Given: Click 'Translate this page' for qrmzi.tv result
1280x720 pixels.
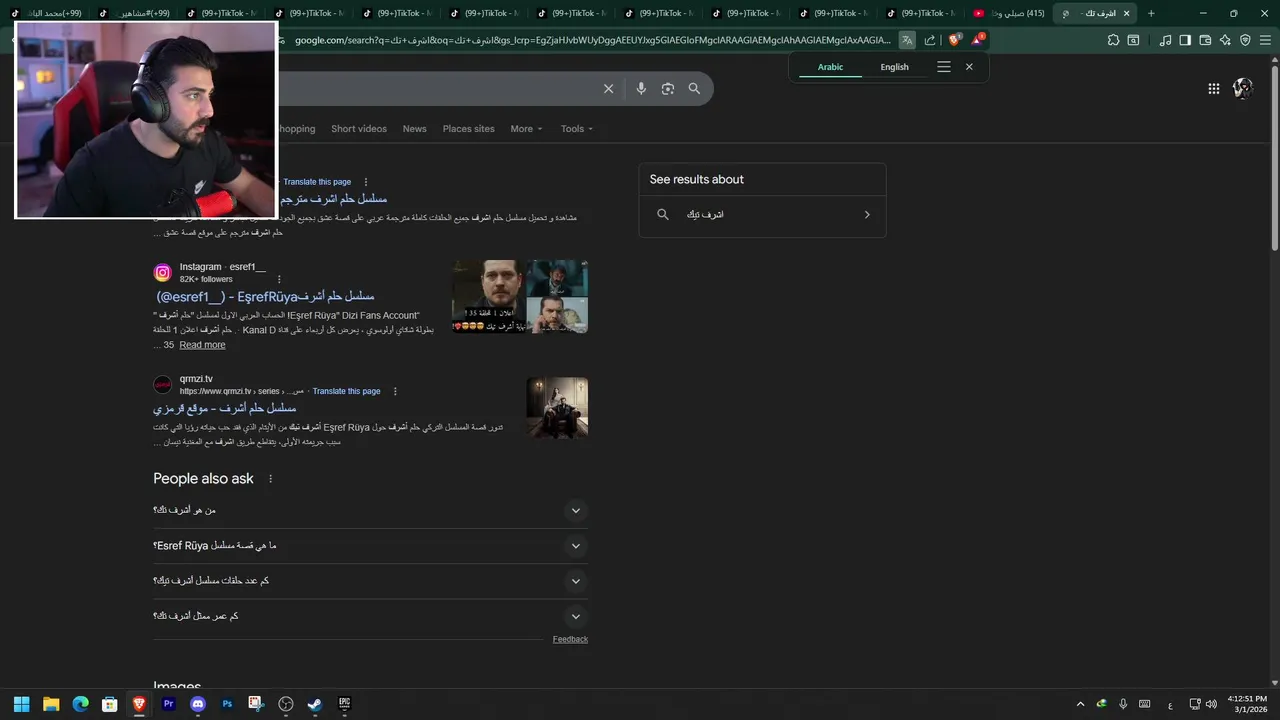Looking at the screenshot, I should (x=347, y=391).
